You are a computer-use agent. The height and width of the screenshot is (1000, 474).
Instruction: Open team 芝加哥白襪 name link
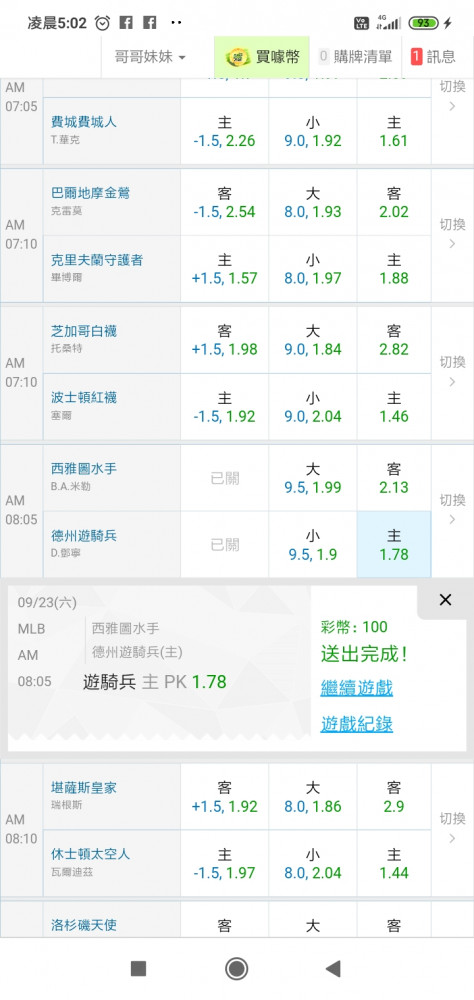tap(84, 330)
